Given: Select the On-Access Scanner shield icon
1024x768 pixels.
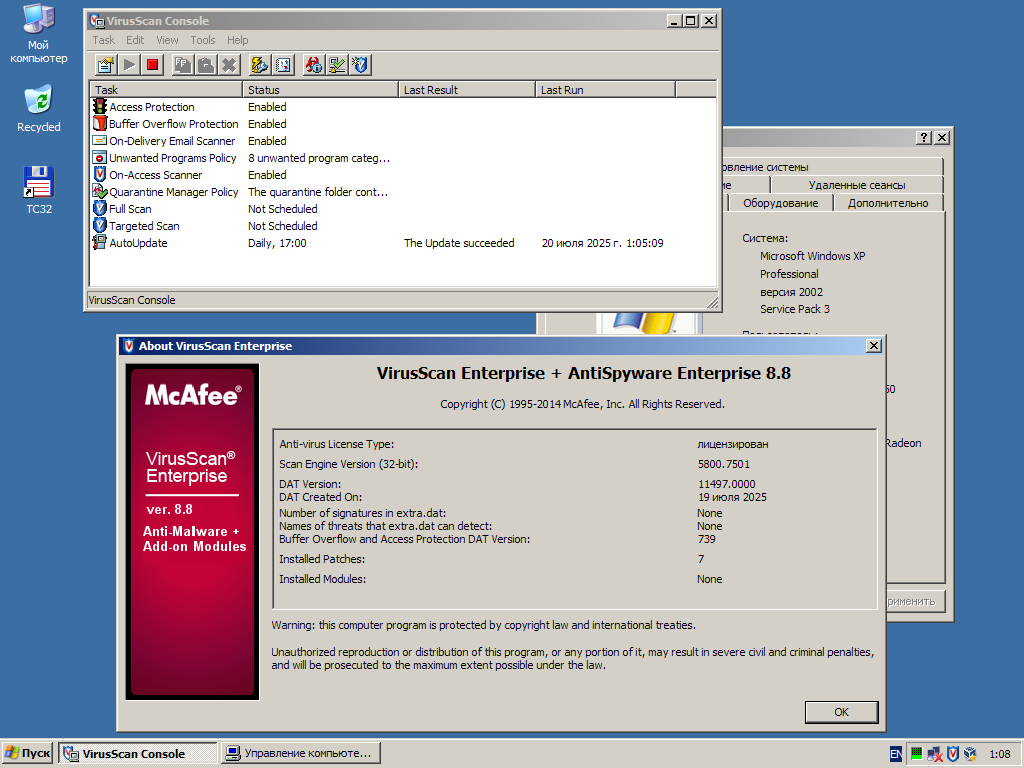Looking at the screenshot, I should pos(99,174).
